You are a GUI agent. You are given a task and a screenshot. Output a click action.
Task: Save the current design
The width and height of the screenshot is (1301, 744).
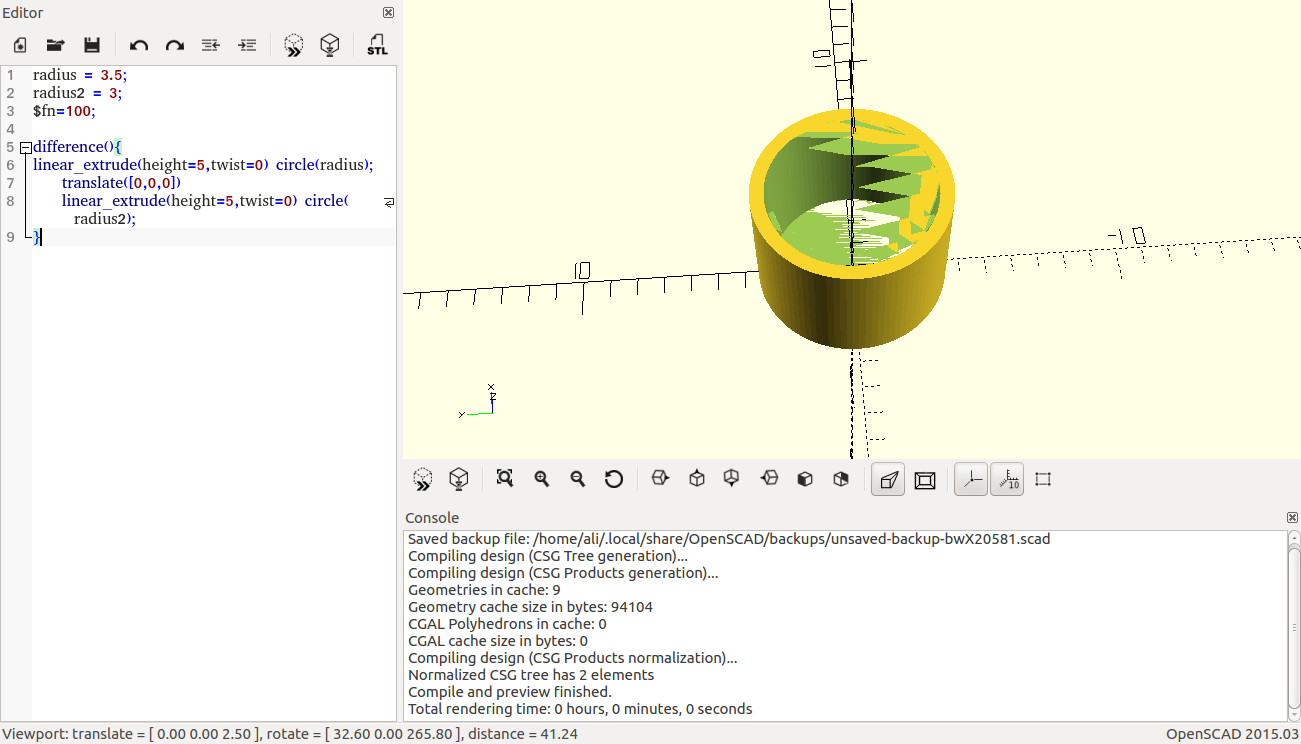(x=91, y=45)
